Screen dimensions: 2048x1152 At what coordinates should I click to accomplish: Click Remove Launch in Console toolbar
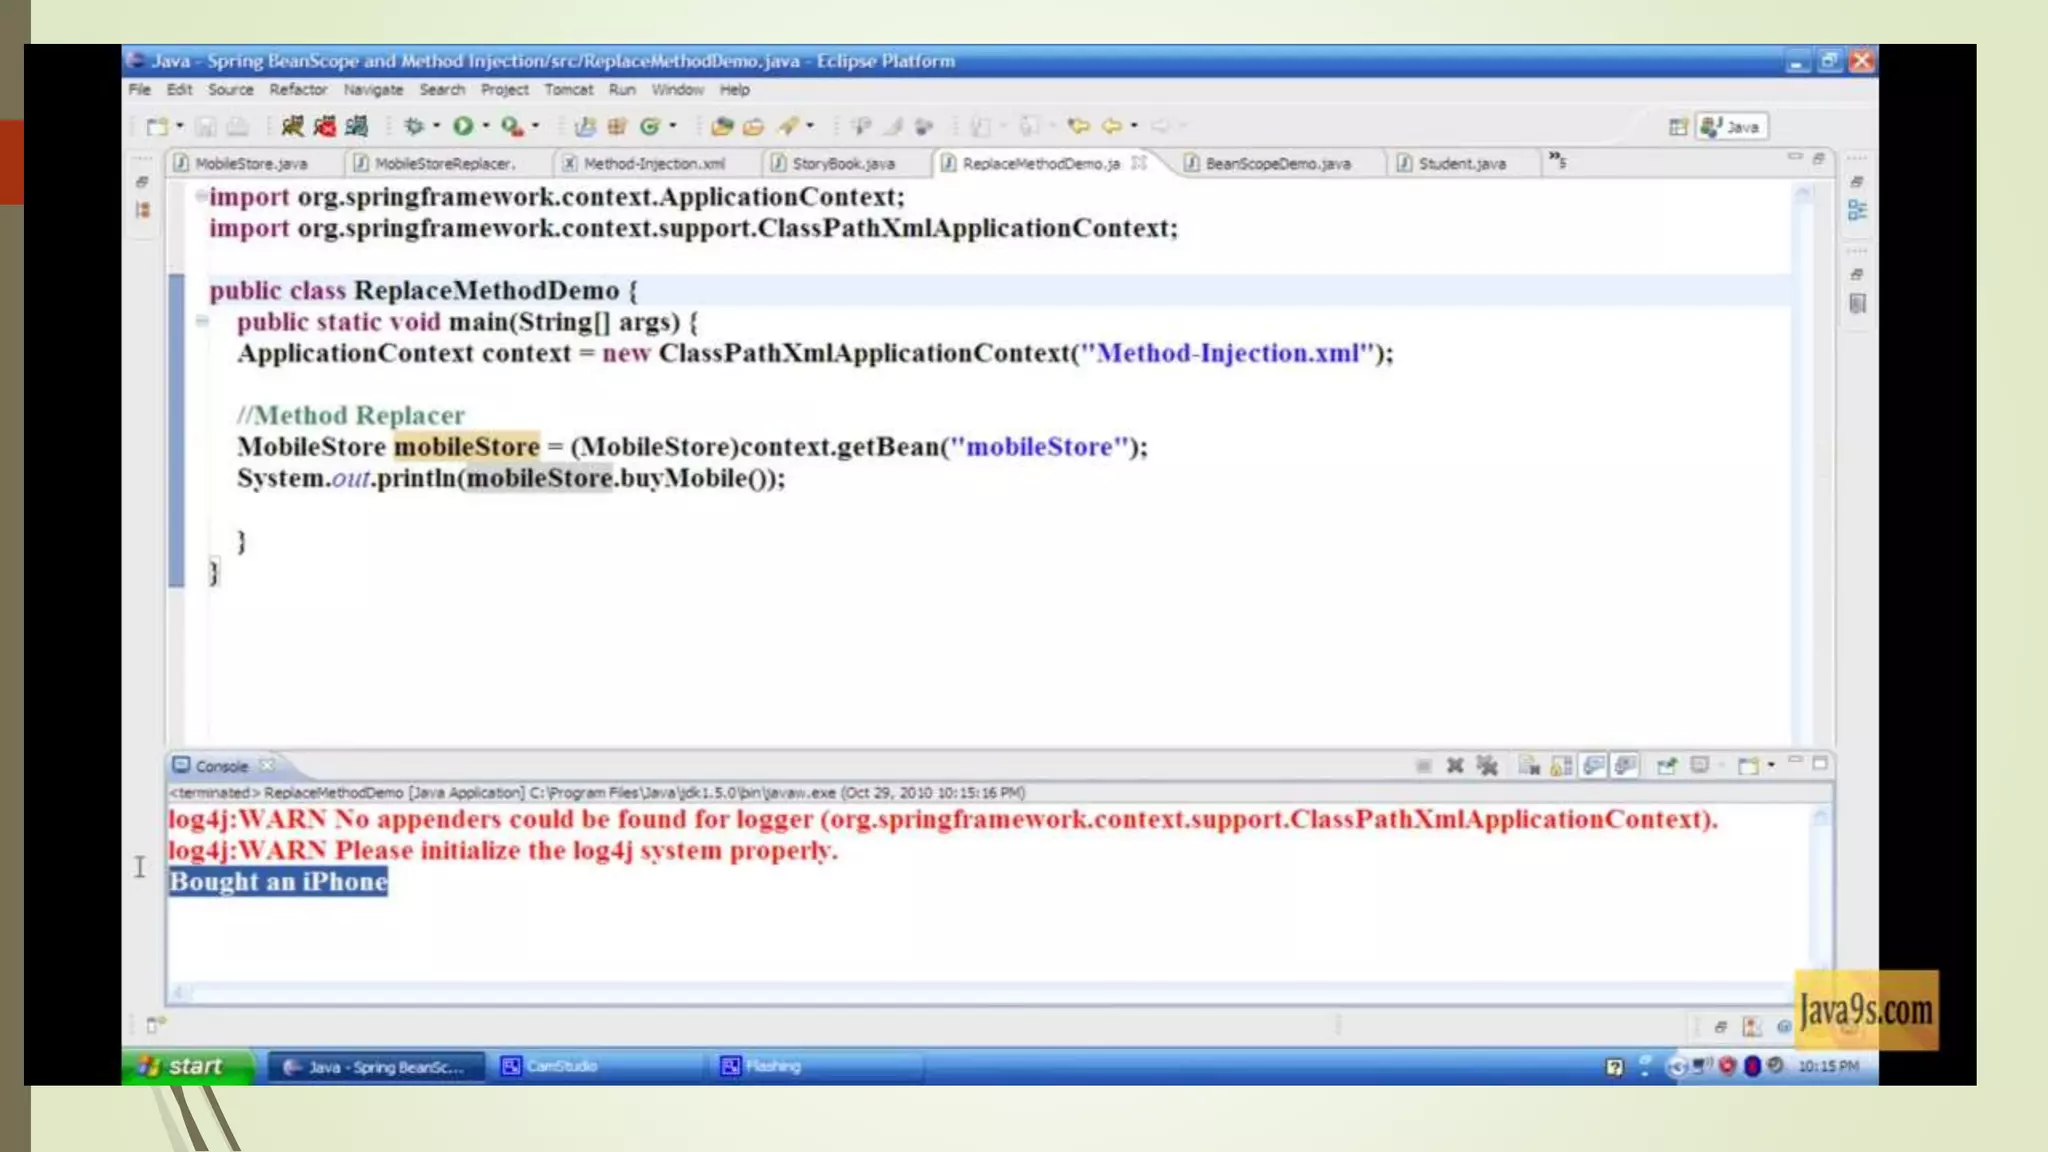pyautogui.click(x=1455, y=766)
